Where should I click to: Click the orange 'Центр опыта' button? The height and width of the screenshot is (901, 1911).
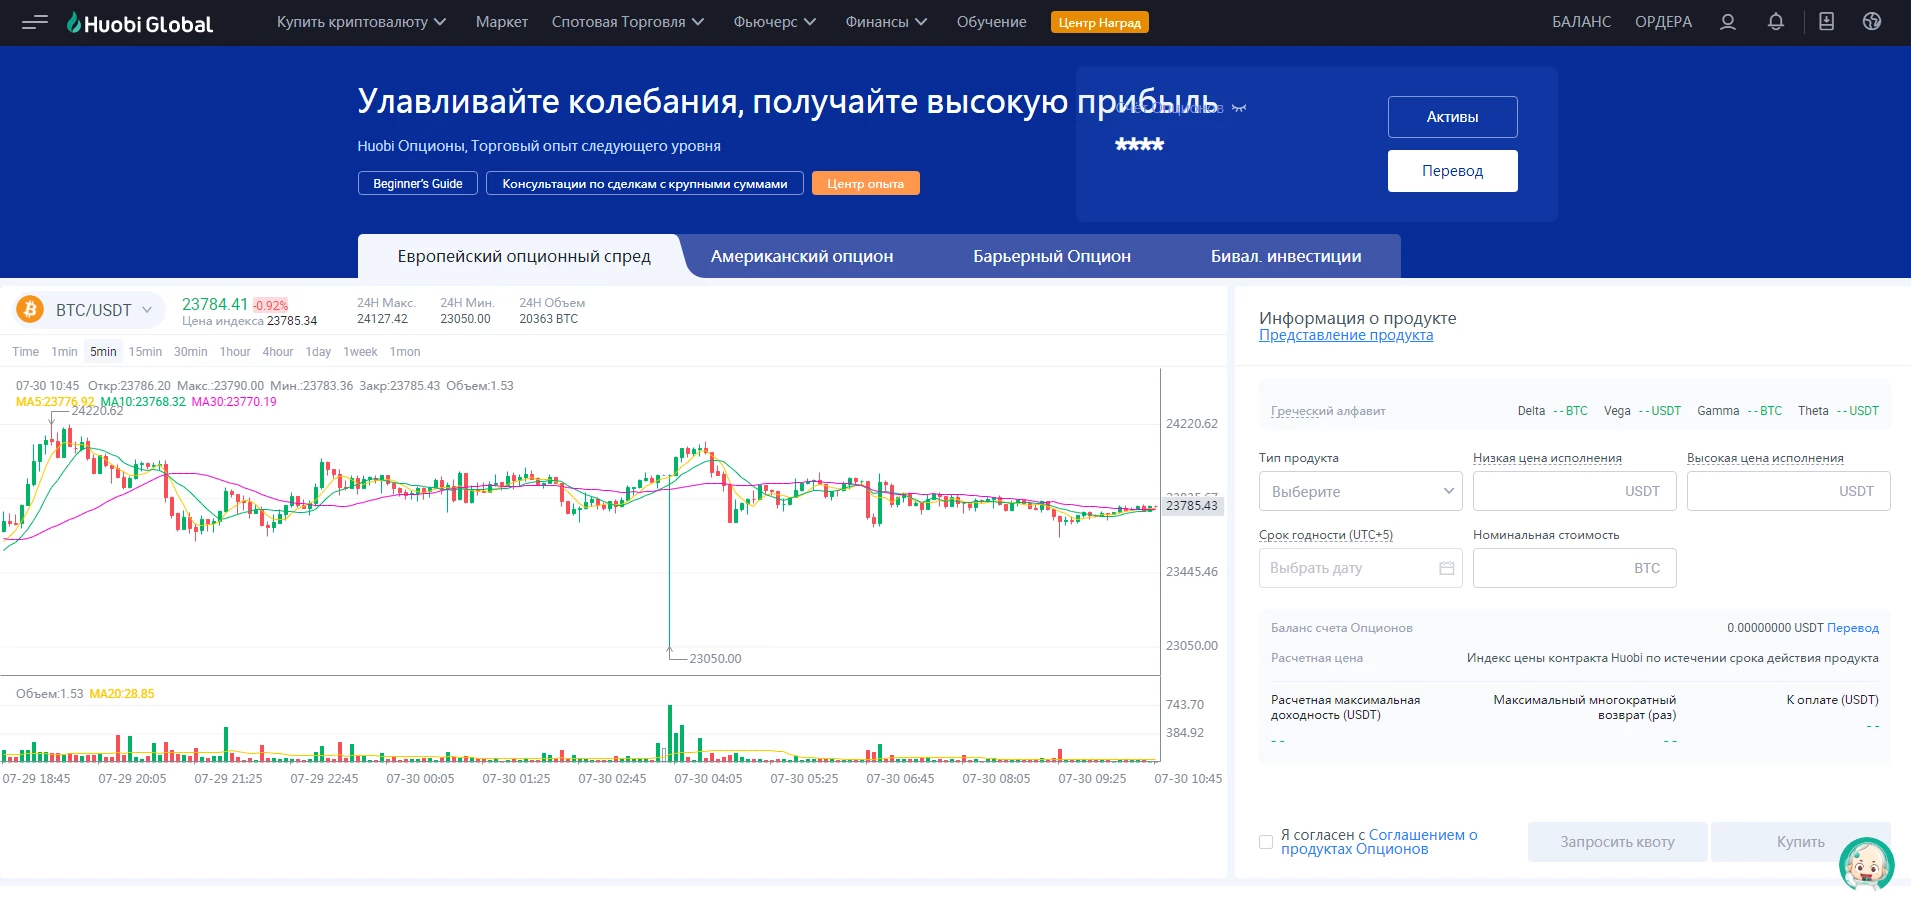(x=865, y=184)
